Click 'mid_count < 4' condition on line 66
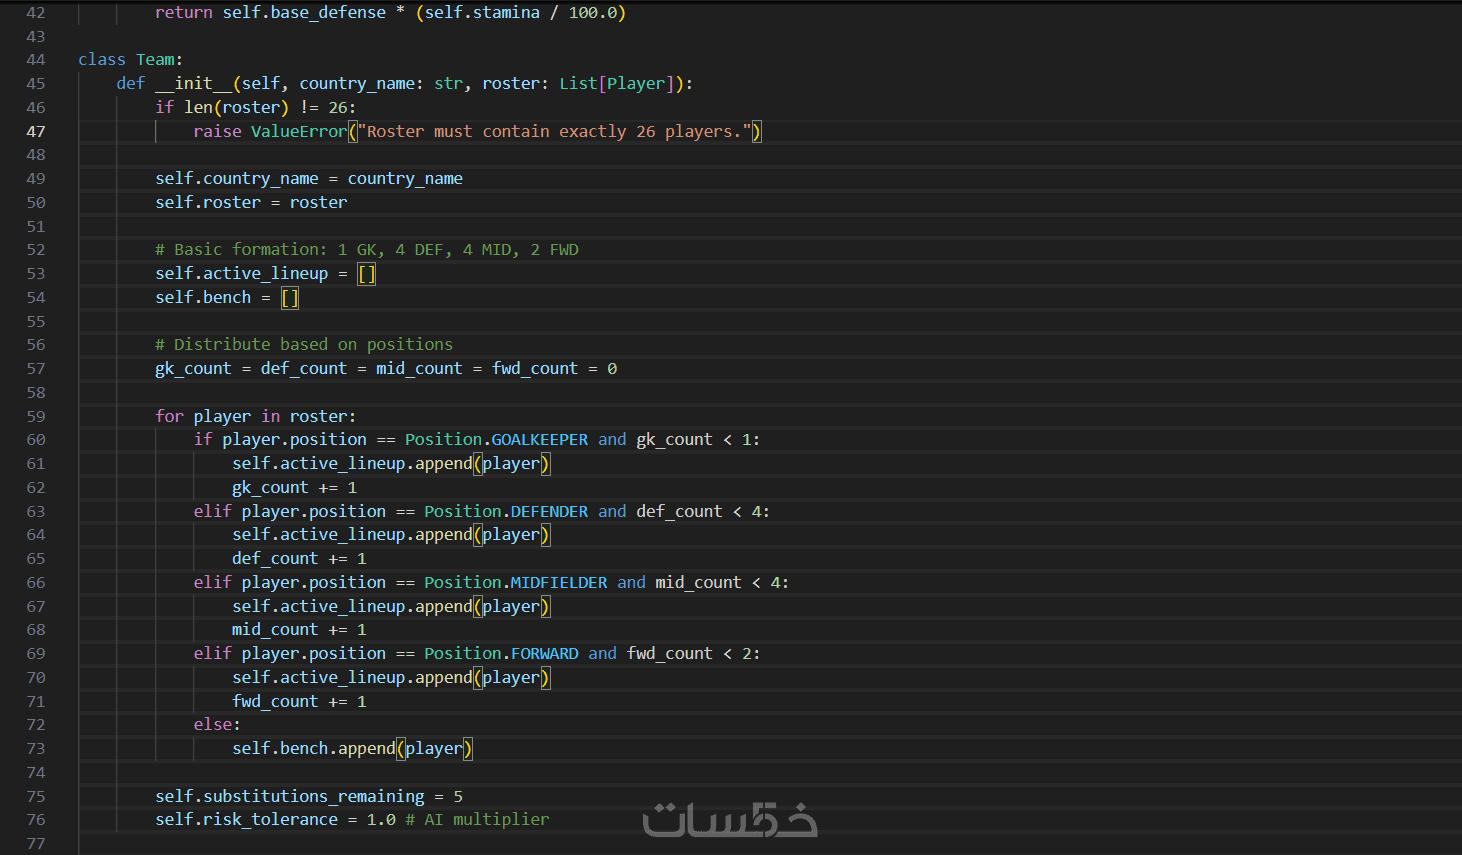The image size is (1462, 855). pos(717,583)
